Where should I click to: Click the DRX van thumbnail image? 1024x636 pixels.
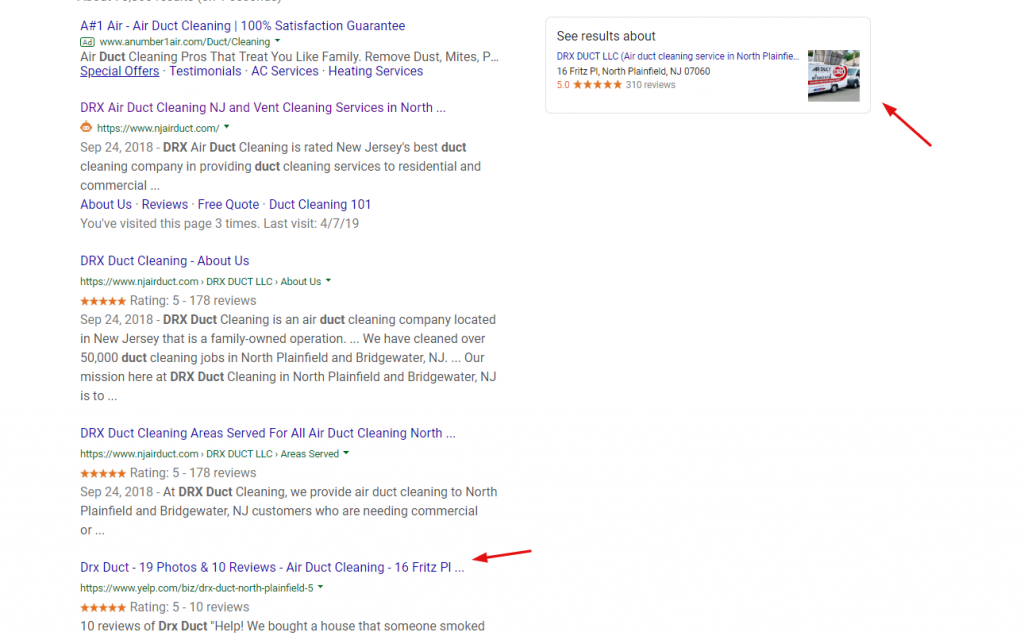833,76
